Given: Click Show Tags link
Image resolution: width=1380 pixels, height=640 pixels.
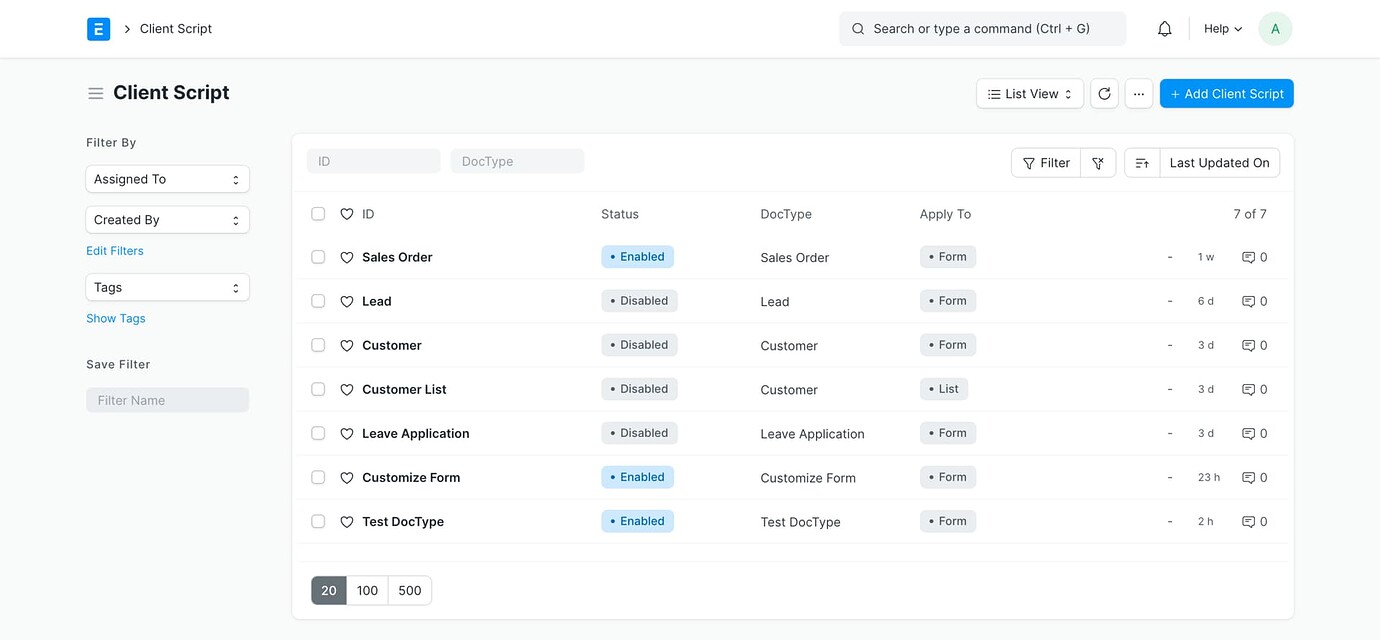Looking at the screenshot, I should 116,318.
